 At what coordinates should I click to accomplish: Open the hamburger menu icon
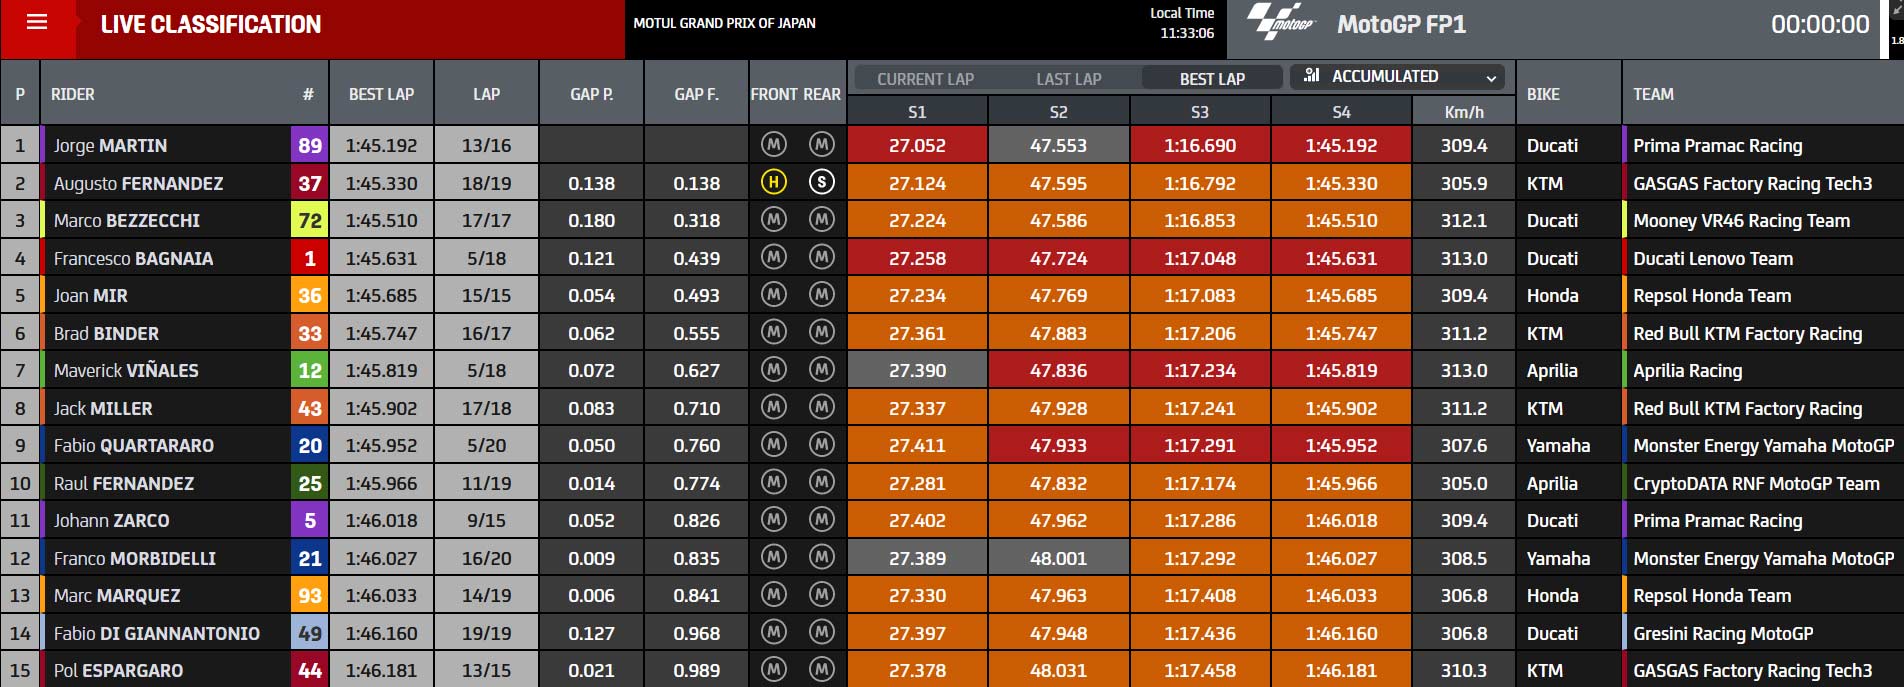click(x=37, y=22)
